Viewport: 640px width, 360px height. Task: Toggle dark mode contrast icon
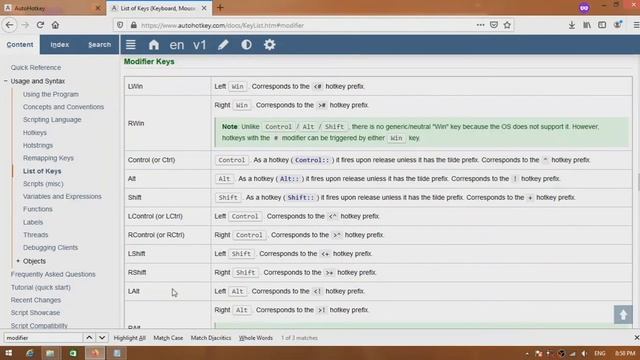tap(246, 44)
